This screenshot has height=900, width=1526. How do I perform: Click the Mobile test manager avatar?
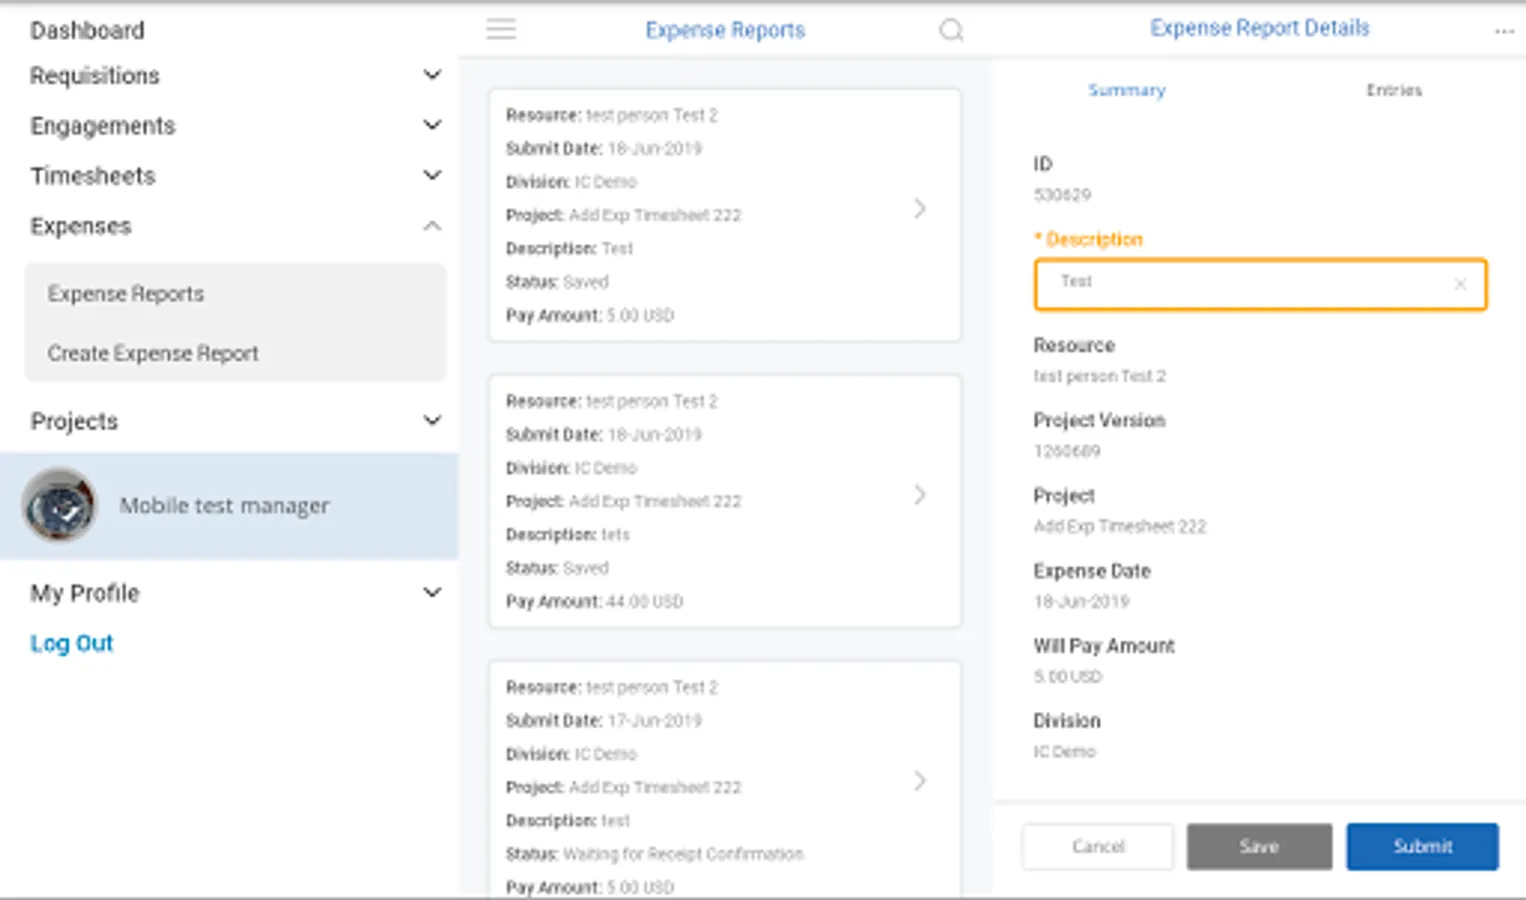tap(59, 506)
